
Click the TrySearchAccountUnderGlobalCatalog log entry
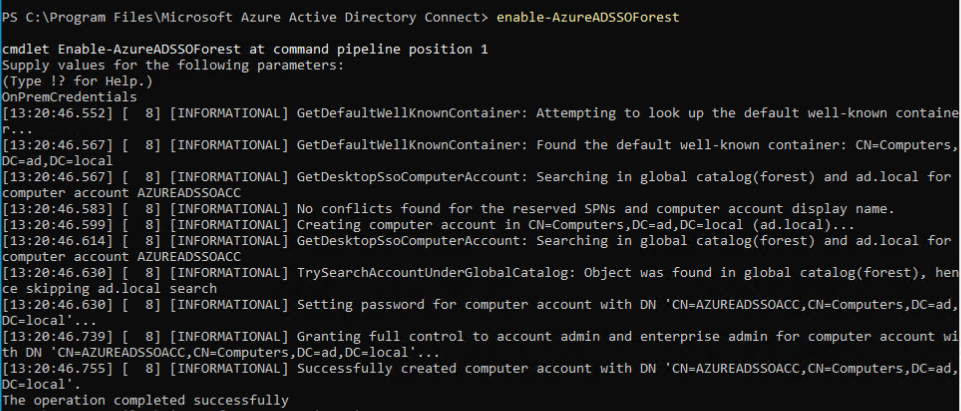[430, 272]
